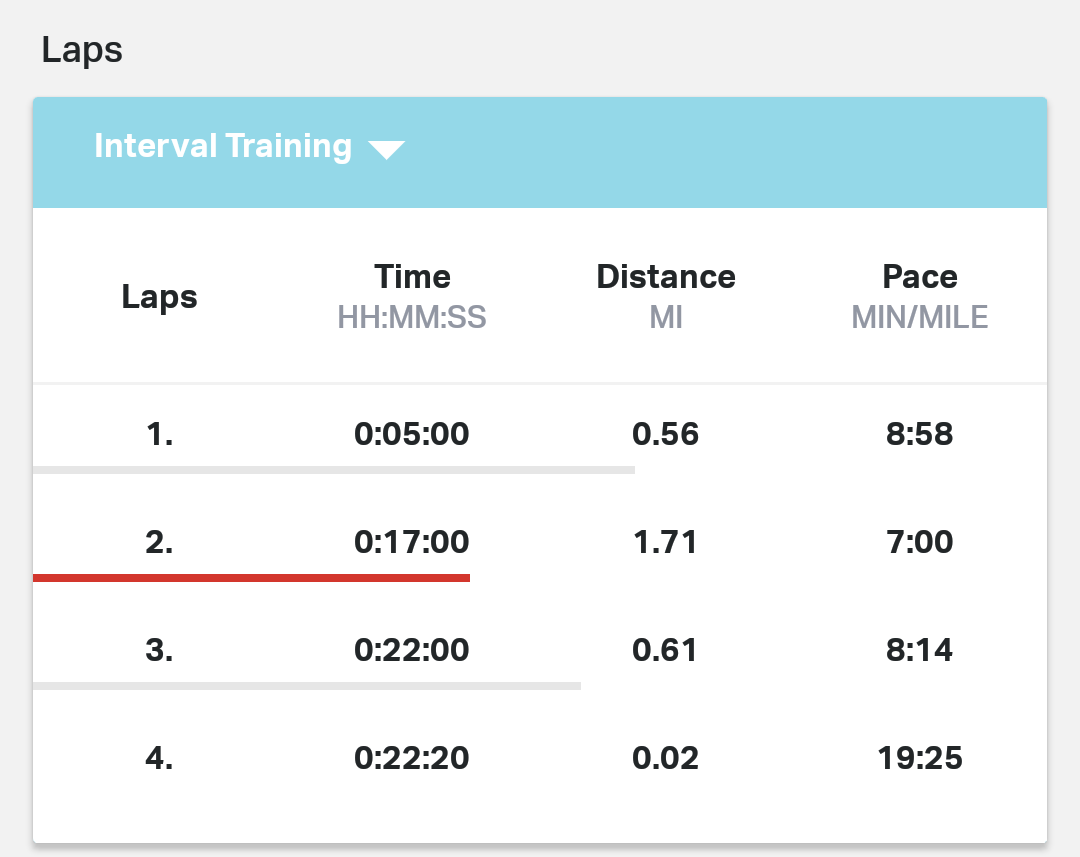Image resolution: width=1080 pixels, height=857 pixels.
Task: Click the red progress bar under lap 2
Action: tap(251, 578)
